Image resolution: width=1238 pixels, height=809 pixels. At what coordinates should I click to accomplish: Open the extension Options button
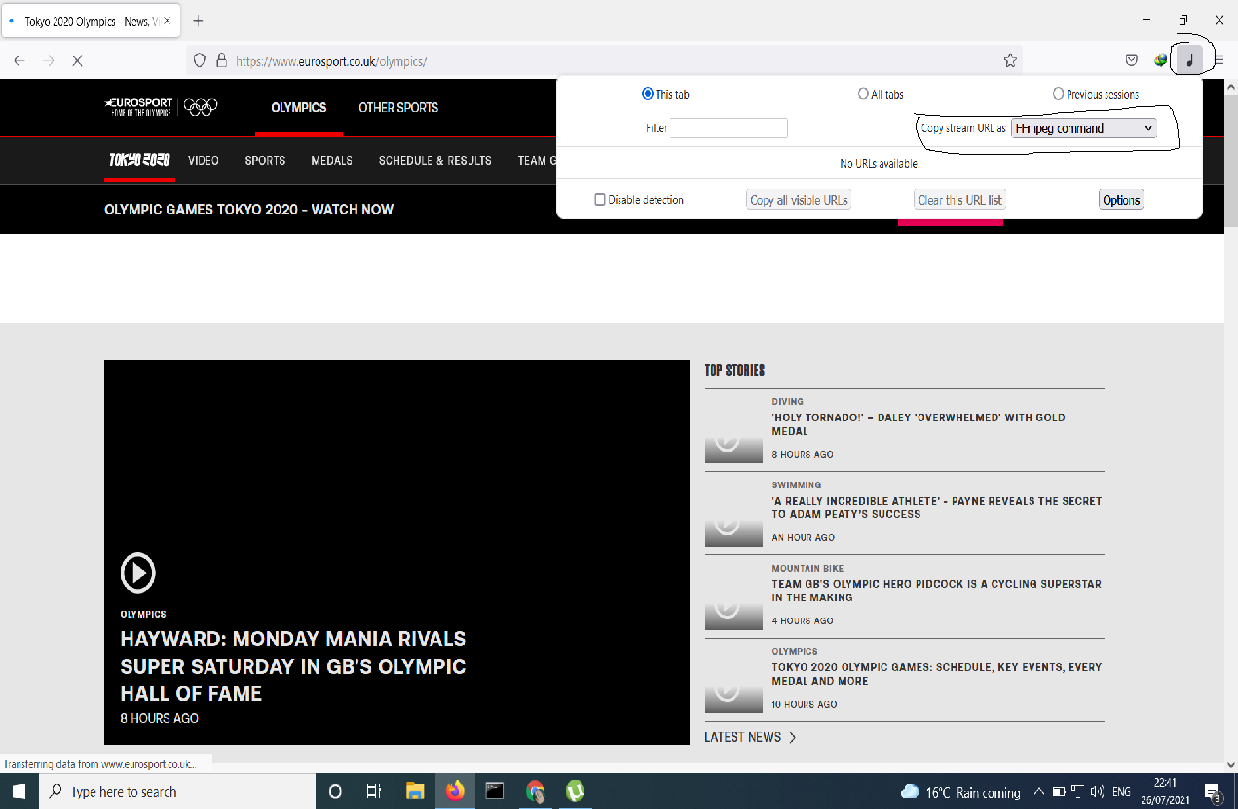(1121, 200)
